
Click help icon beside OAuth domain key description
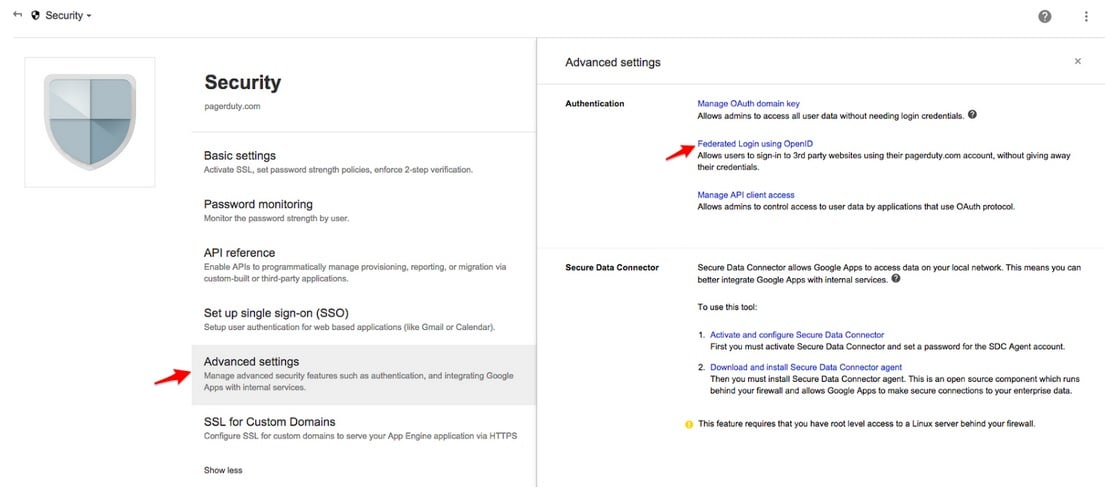972,115
